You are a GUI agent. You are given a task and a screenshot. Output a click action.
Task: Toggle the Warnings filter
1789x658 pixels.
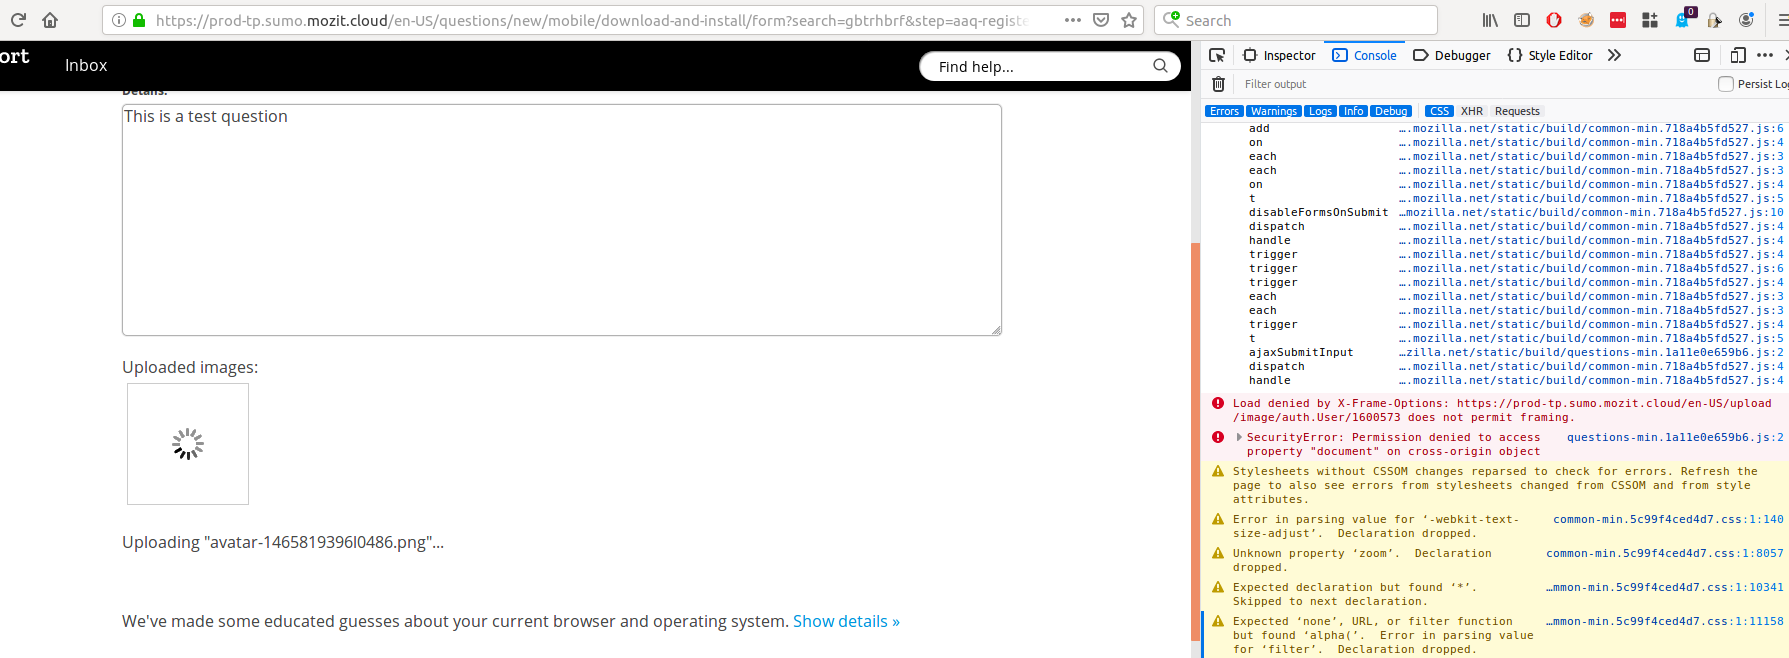(x=1274, y=111)
